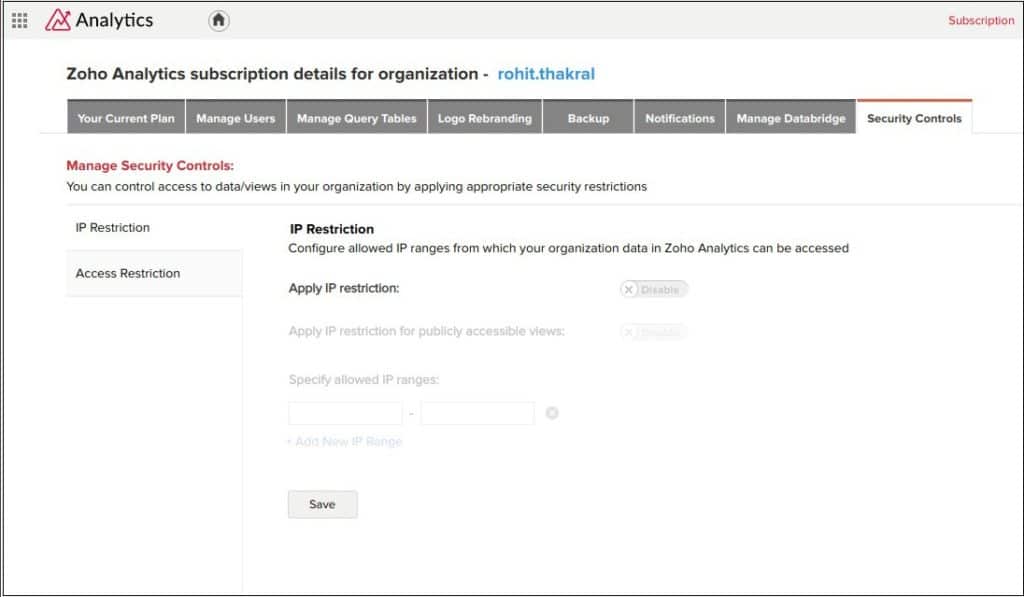Image resolution: width=1024 pixels, height=597 pixels.
Task: Click the Add New IP Range link
Action: [x=345, y=442]
